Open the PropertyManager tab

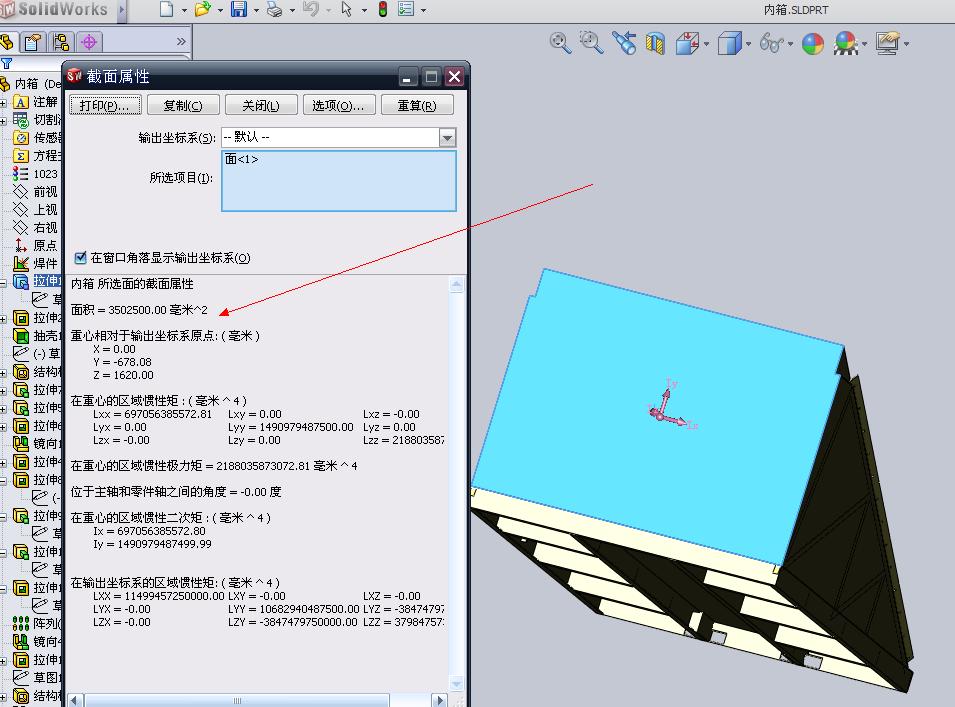(33, 42)
